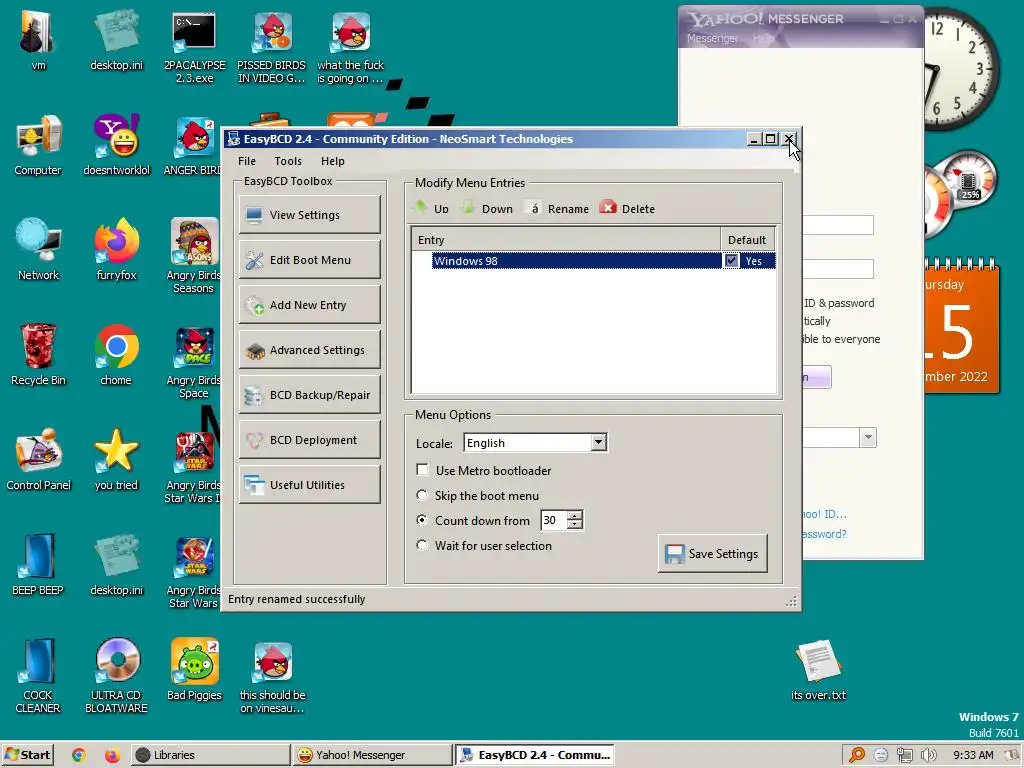Move entry Down in boot menu
This screenshot has width=1024, height=768.
[x=487, y=208]
